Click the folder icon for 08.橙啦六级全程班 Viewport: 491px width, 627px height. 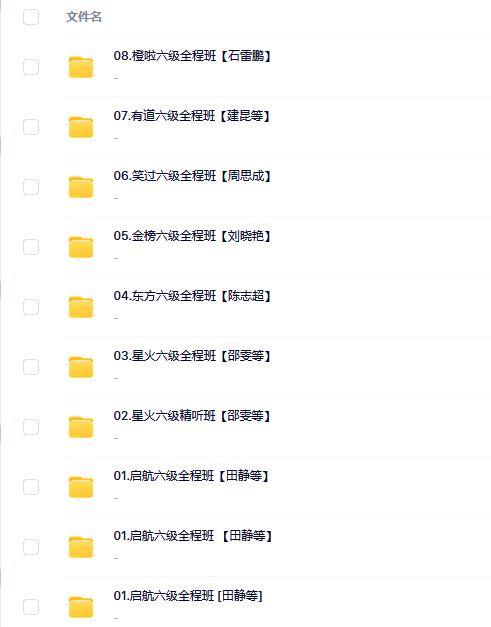tap(81, 67)
